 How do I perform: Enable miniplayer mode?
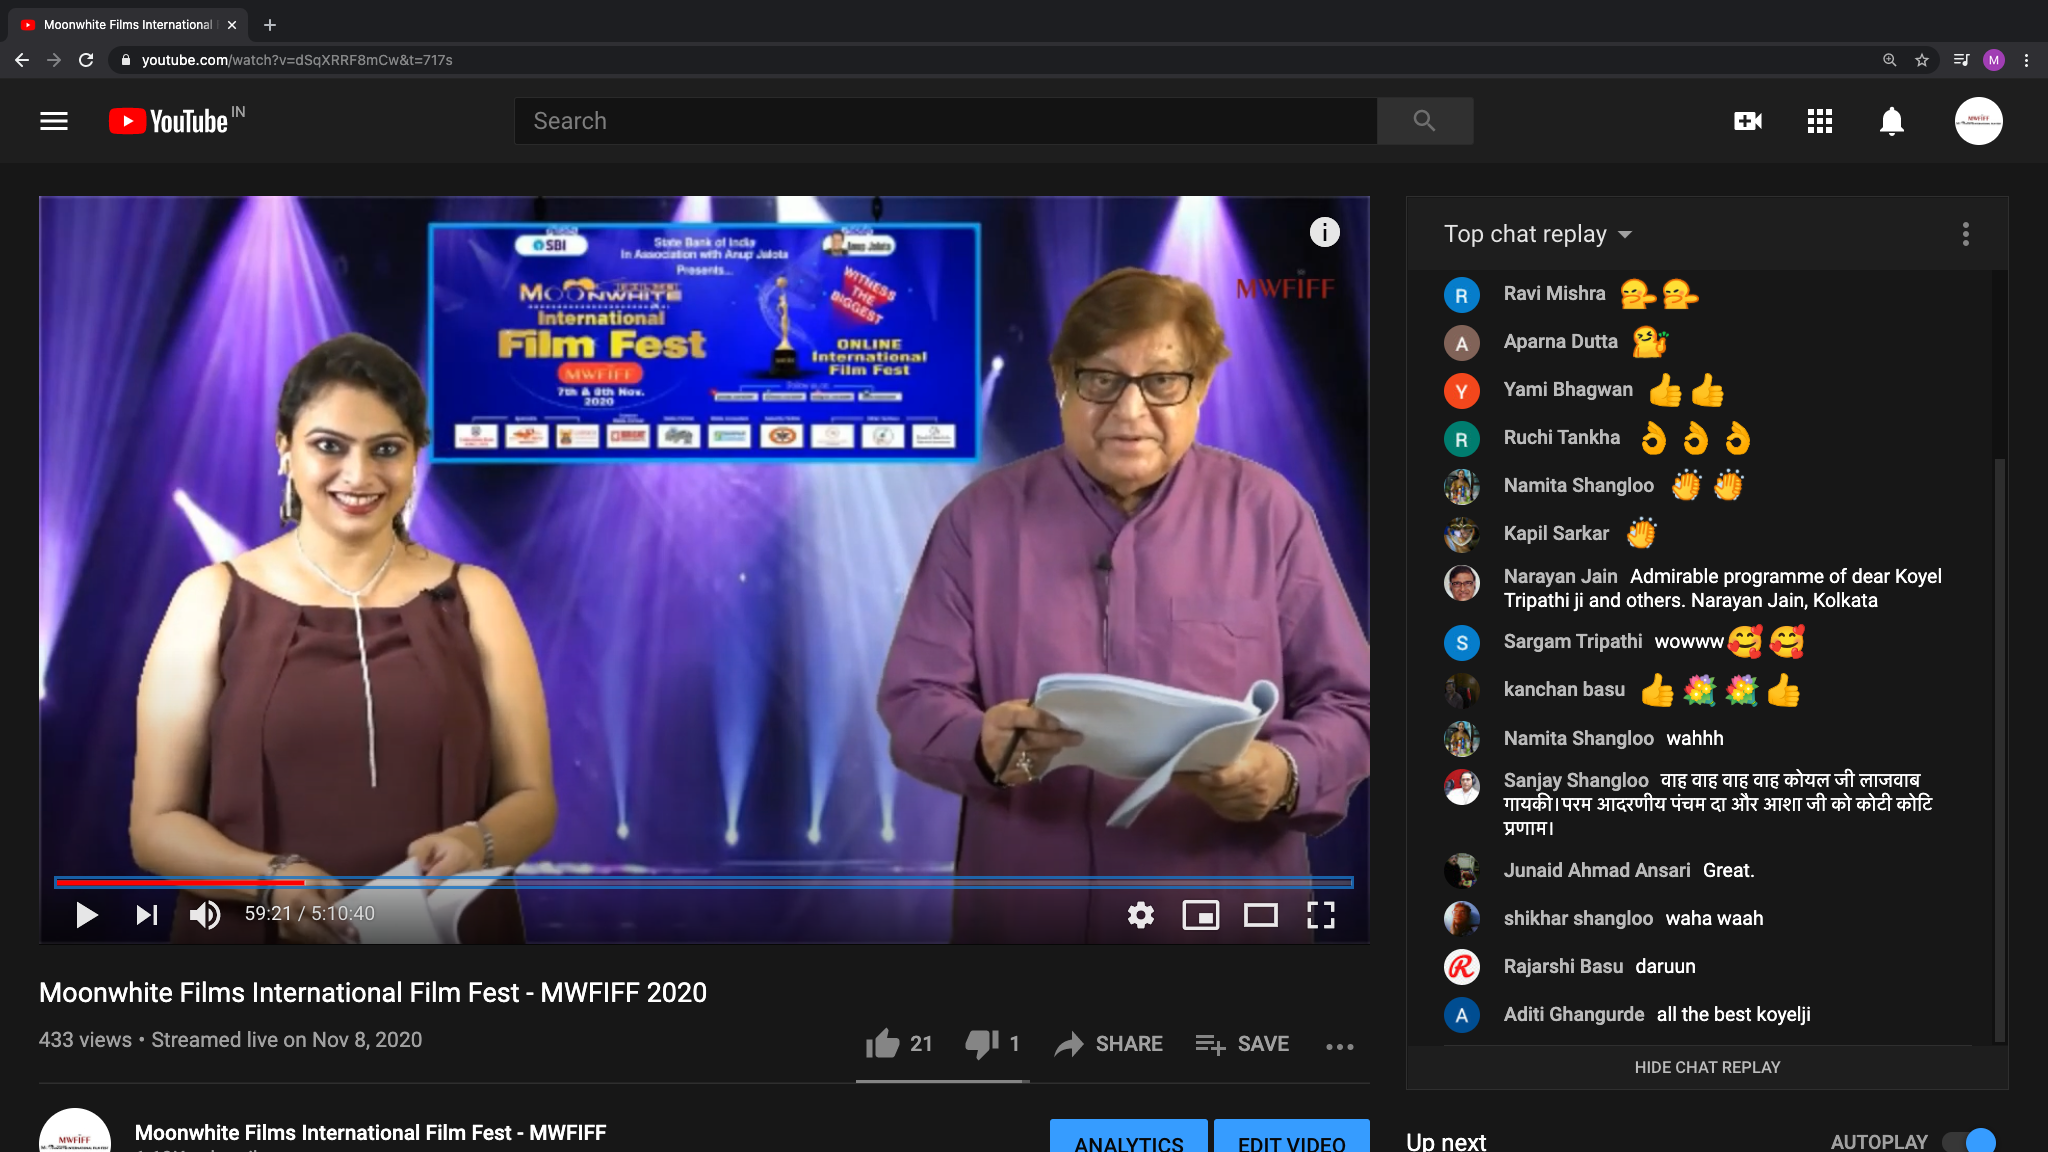point(1200,914)
